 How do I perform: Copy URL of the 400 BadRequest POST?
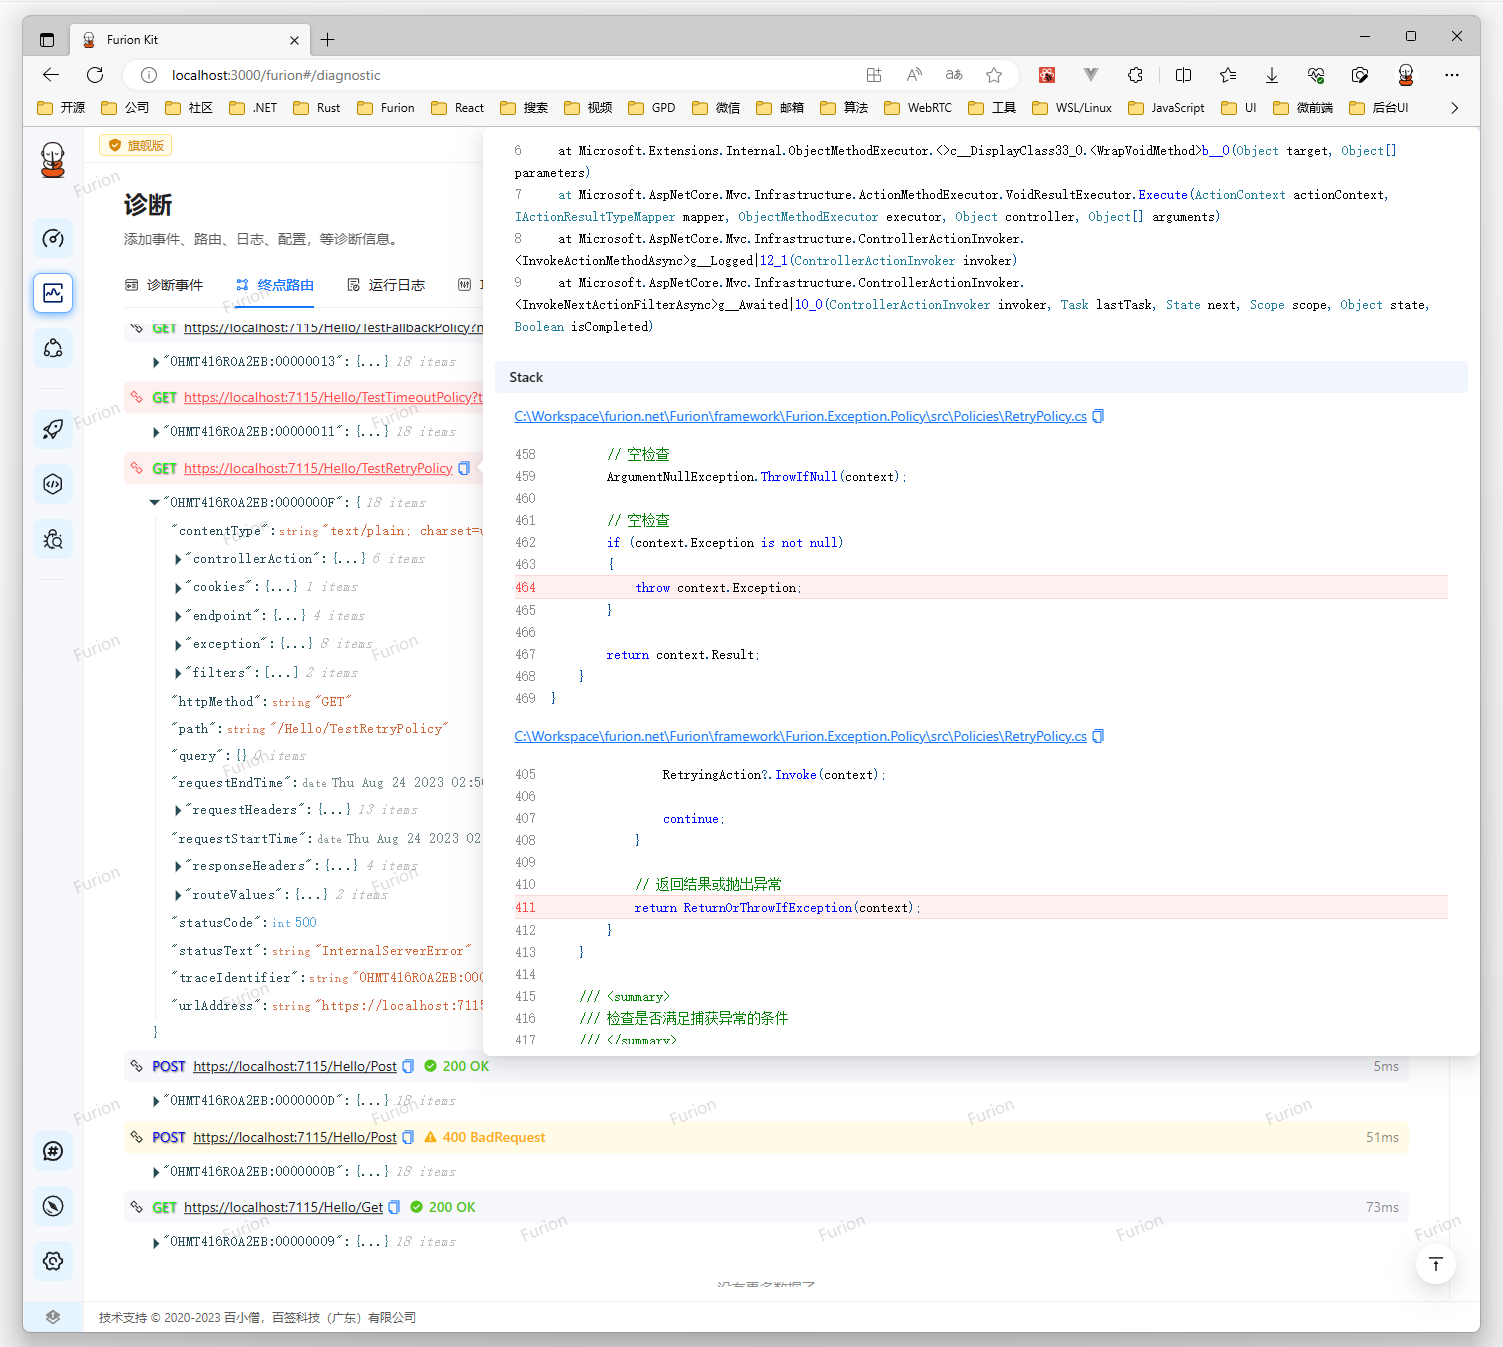point(408,1137)
